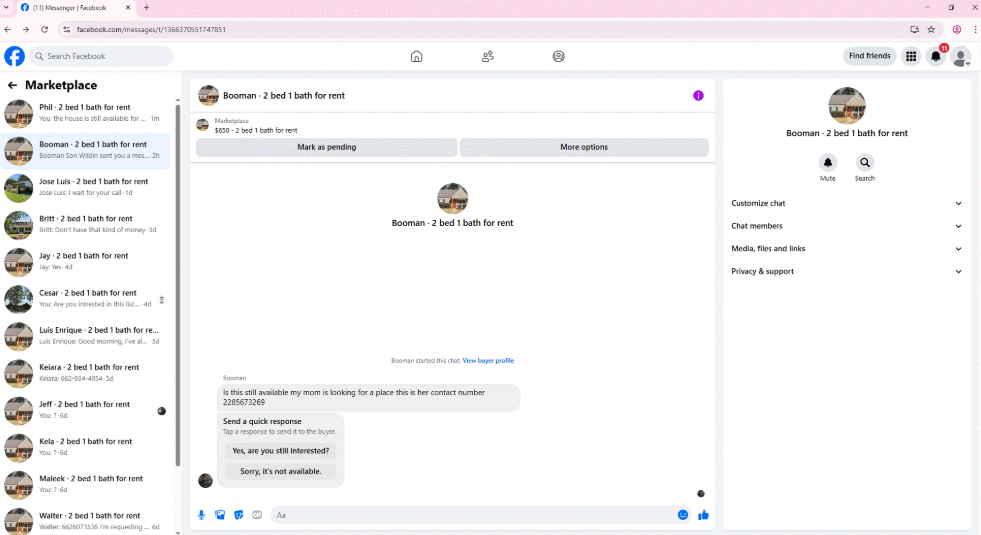Expand the Customize chat section

pyautogui.click(x=846, y=203)
